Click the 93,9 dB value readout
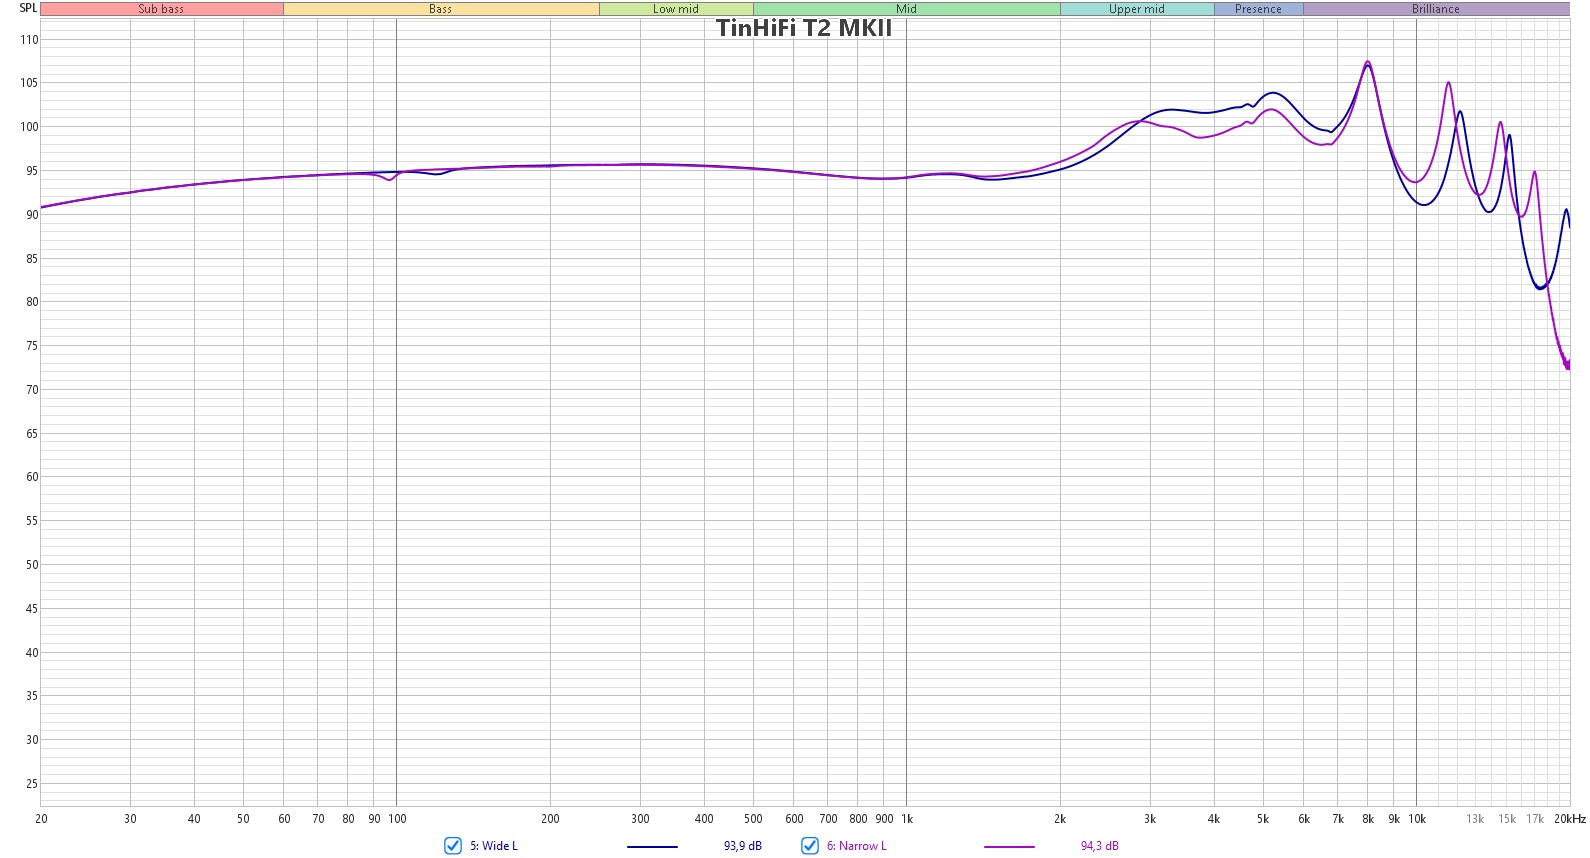 coord(743,846)
